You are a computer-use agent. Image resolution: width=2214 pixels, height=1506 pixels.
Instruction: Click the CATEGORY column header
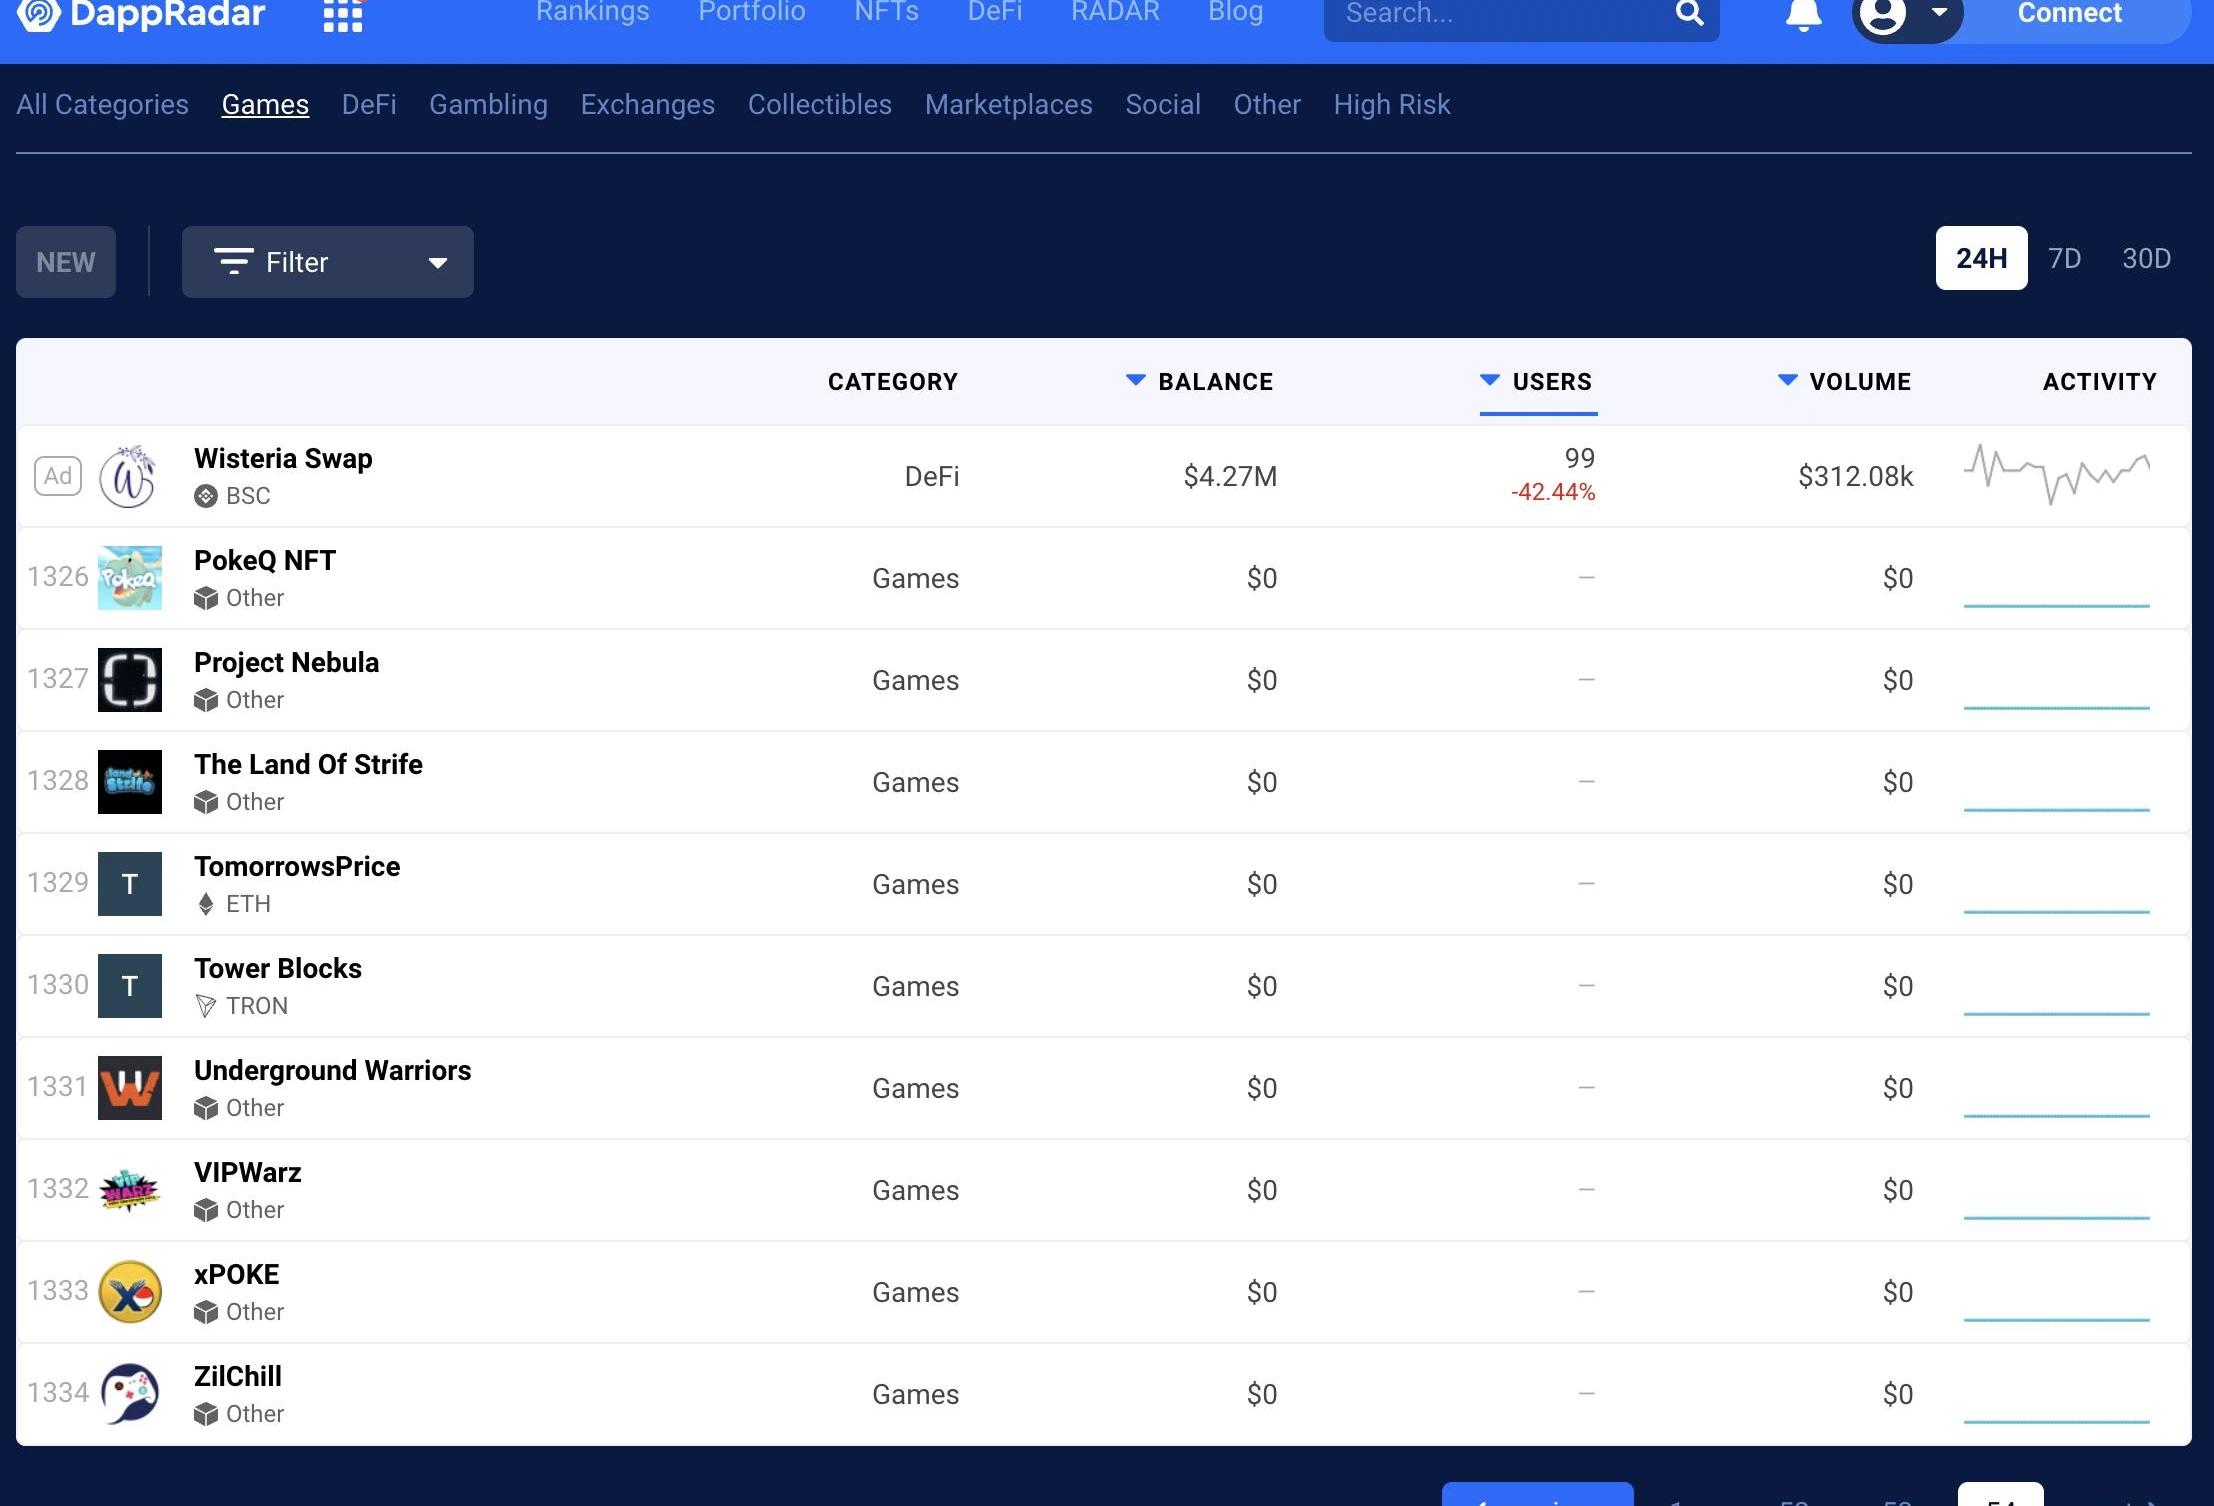pyautogui.click(x=893, y=381)
